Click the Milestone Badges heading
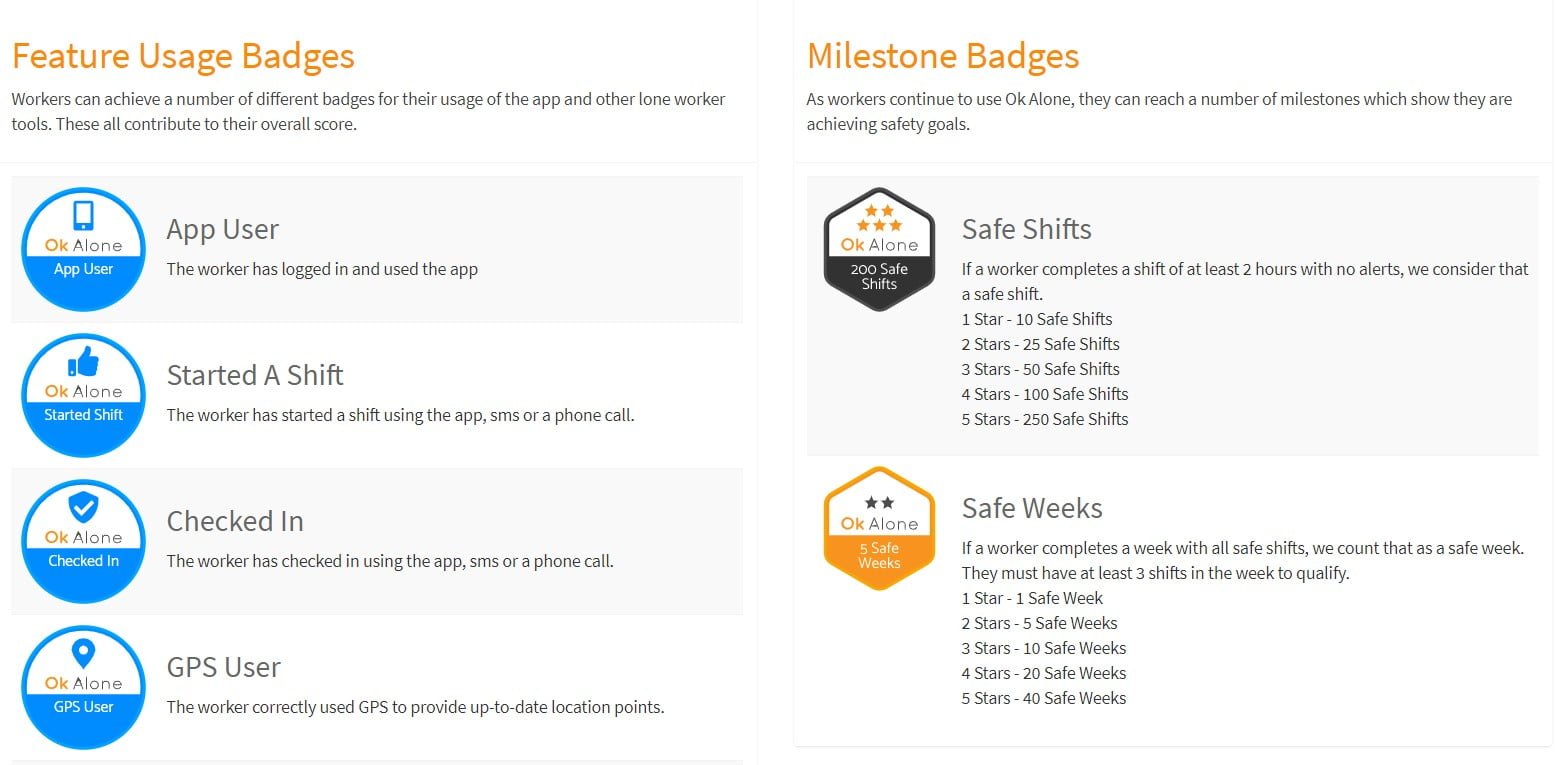 pos(943,56)
